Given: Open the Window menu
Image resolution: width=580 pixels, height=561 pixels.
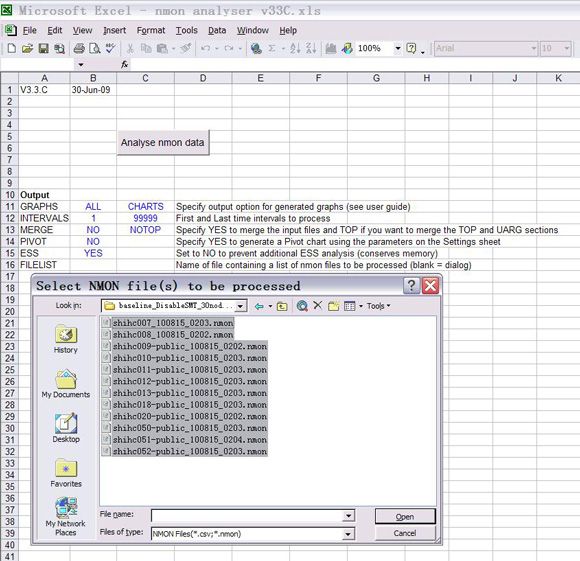Looking at the screenshot, I should point(253,30).
